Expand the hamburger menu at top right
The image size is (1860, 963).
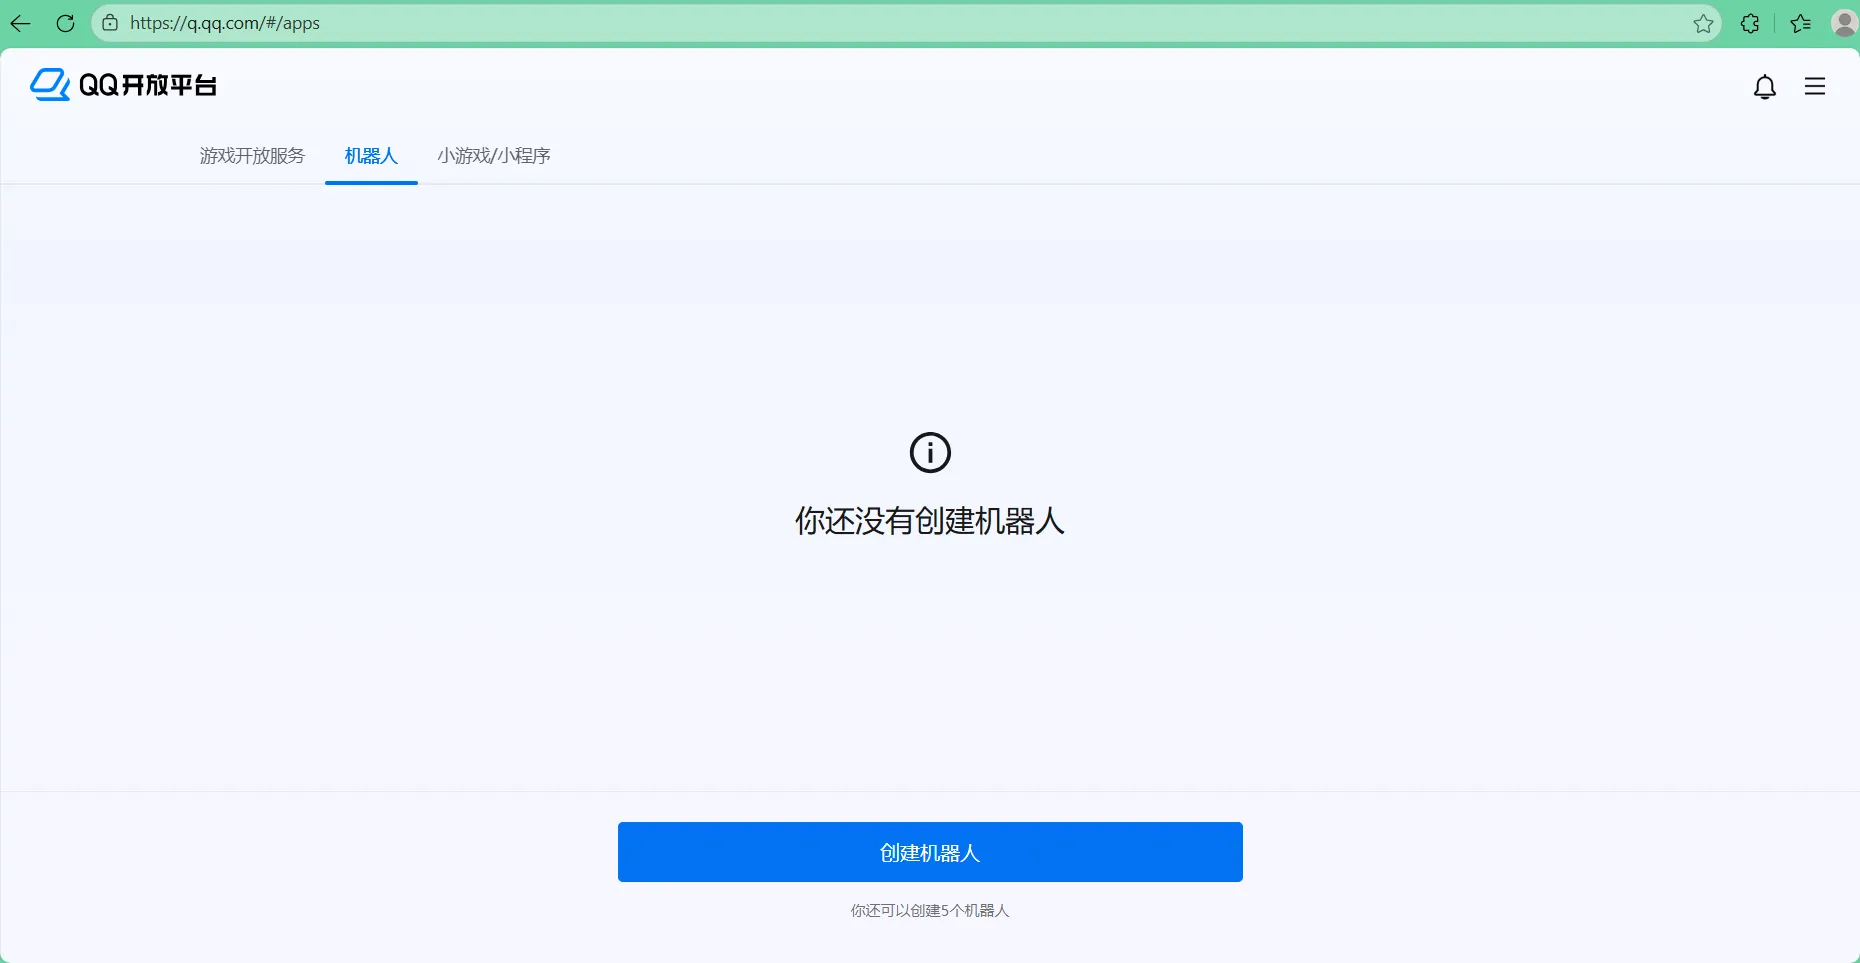pos(1815,87)
